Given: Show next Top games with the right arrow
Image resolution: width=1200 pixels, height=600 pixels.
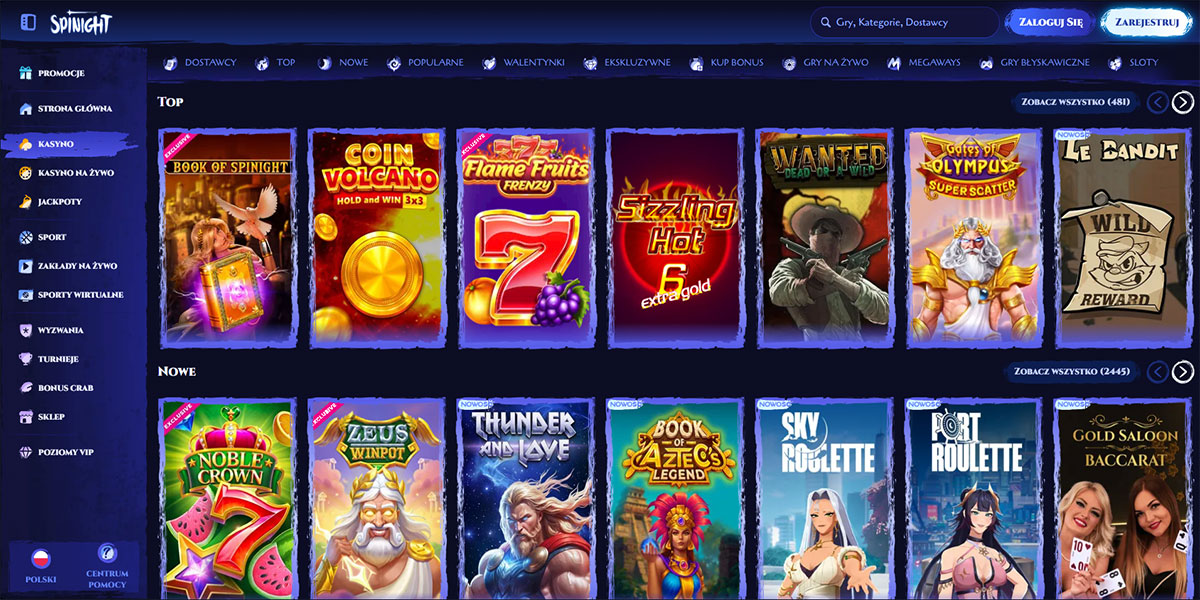Looking at the screenshot, I should pyautogui.click(x=1183, y=101).
